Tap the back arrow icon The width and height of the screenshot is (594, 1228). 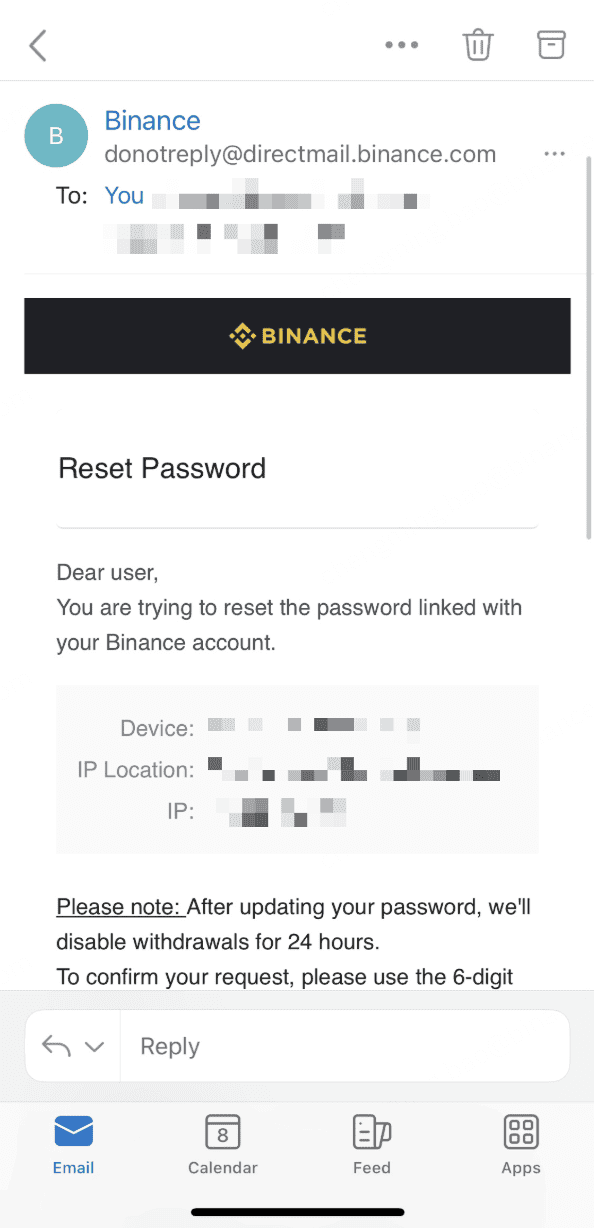pyautogui.click(x=38, y=45)
